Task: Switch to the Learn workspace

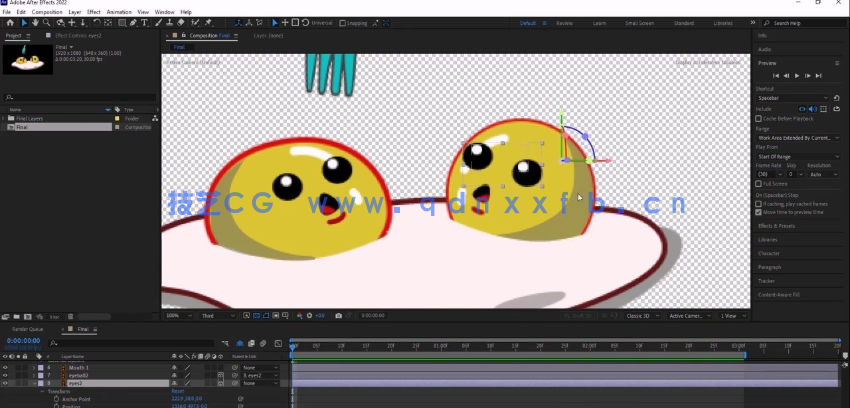Action: point(599,22)
